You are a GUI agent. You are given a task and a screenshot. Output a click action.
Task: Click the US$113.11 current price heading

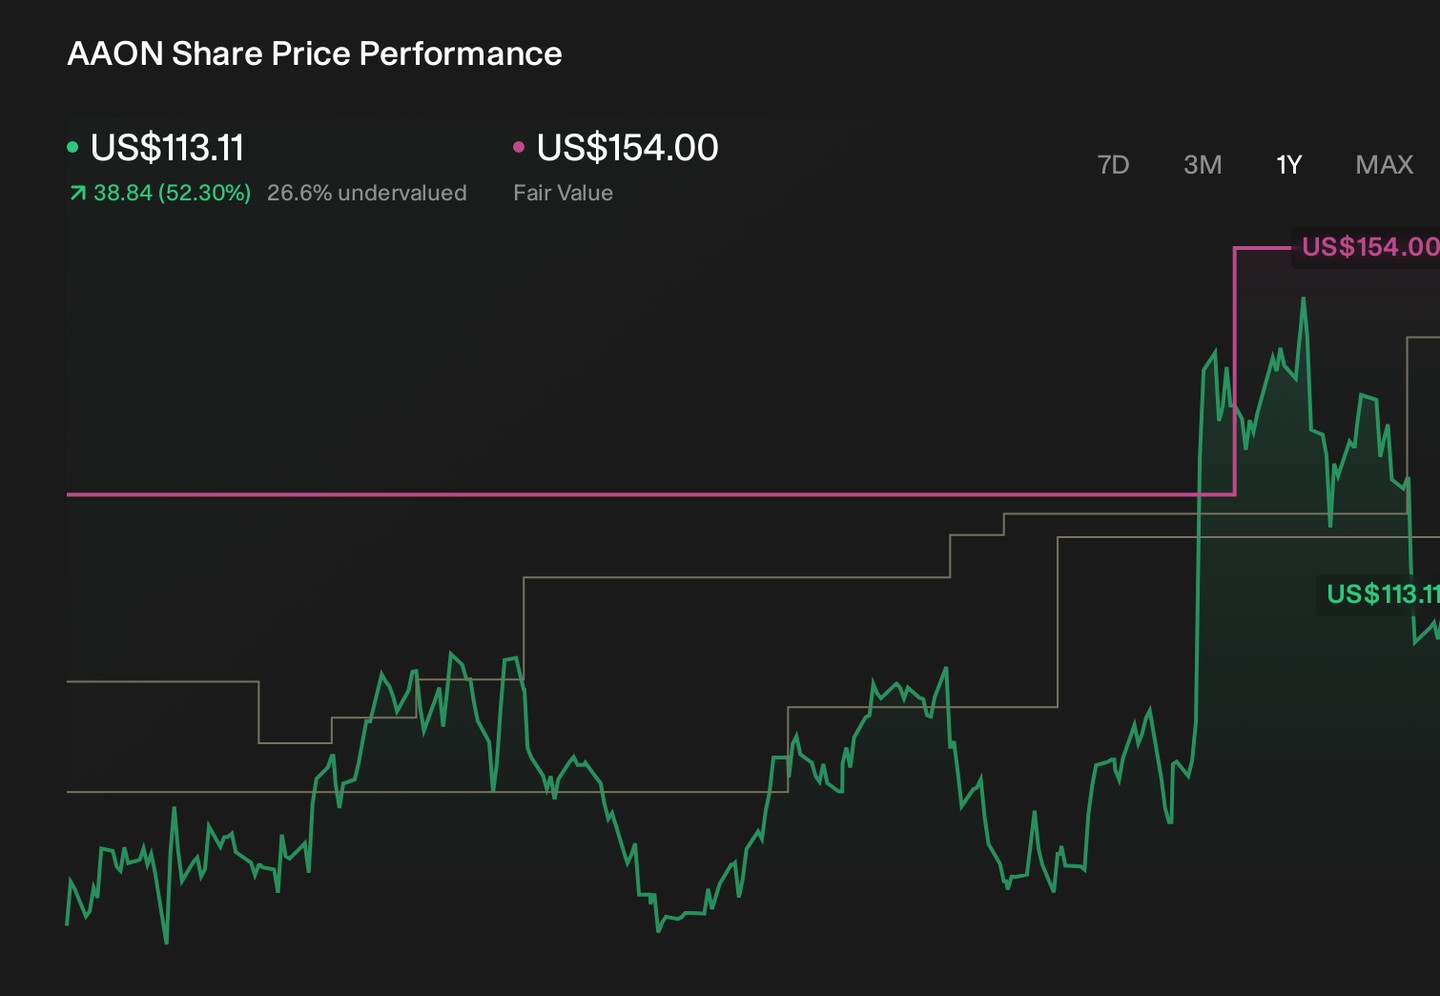[x=167, y=148]
